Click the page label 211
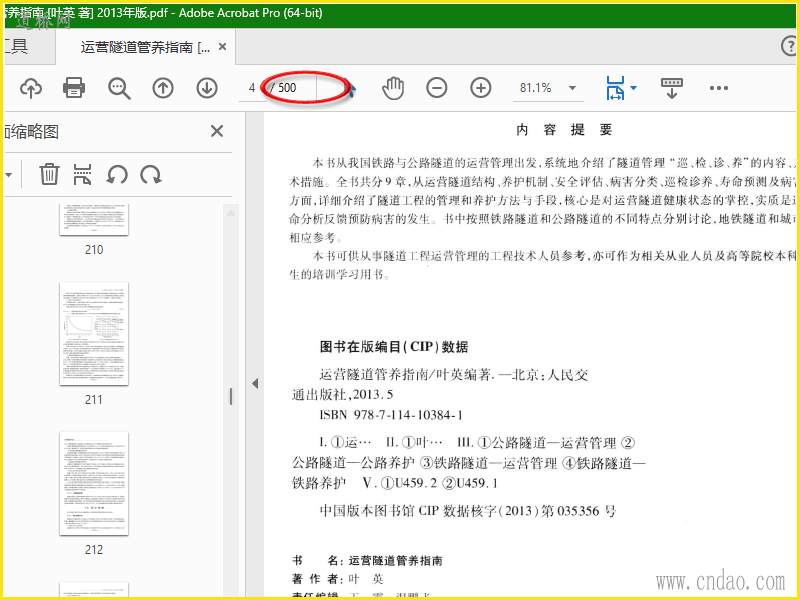The image size is (800, 600). (x=94, y=399)
